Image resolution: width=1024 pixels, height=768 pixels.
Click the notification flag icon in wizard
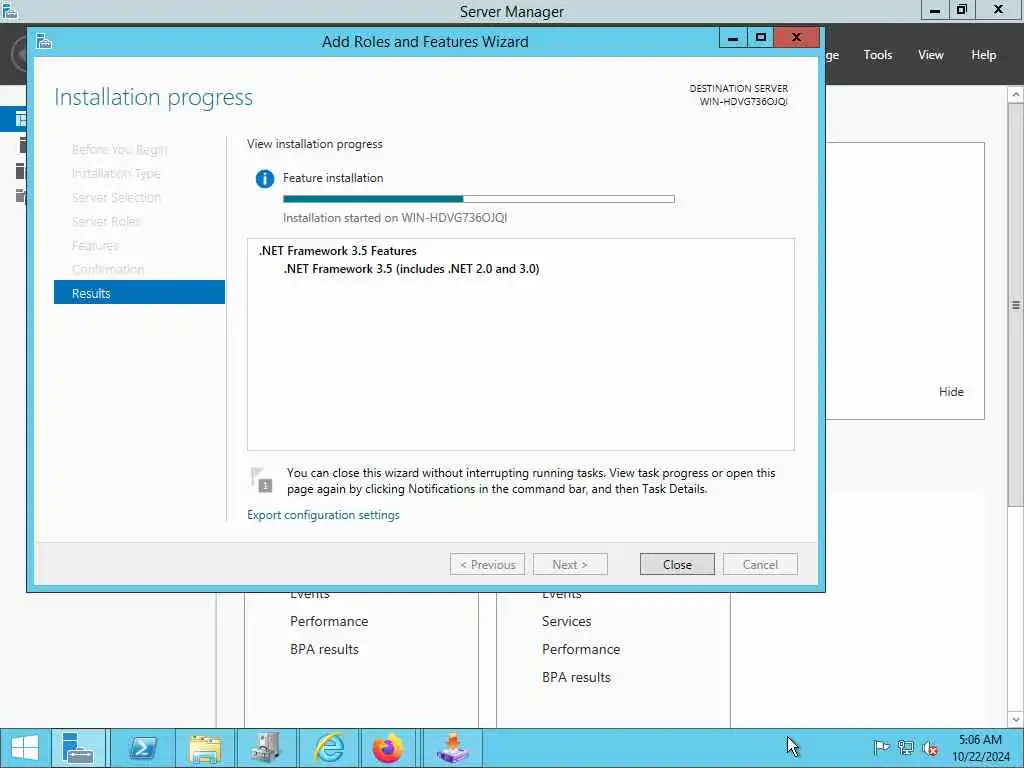pyautogui.click(x=262, y=480)
